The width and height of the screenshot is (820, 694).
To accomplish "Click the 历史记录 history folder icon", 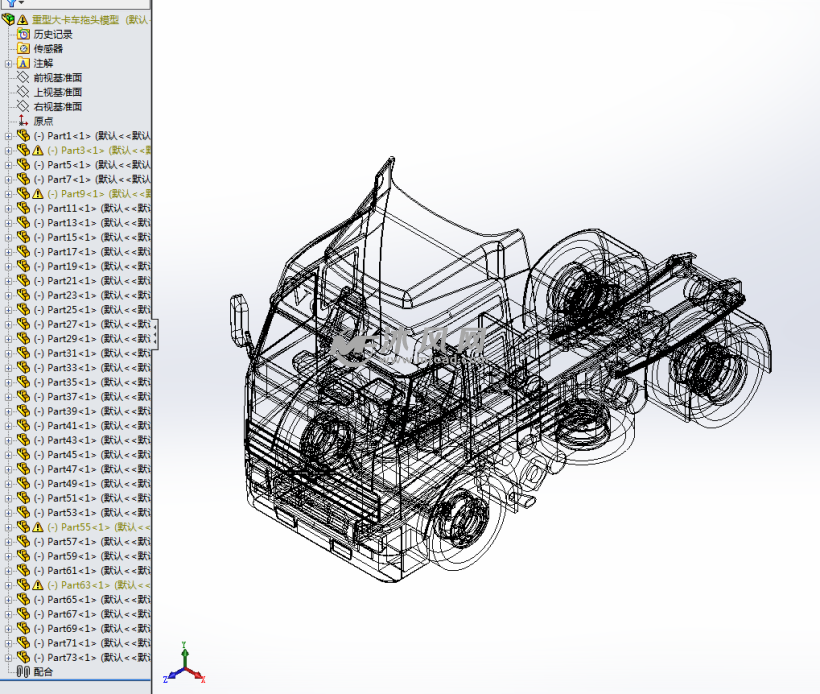I will pyautogui.click(x=24, y=34).
